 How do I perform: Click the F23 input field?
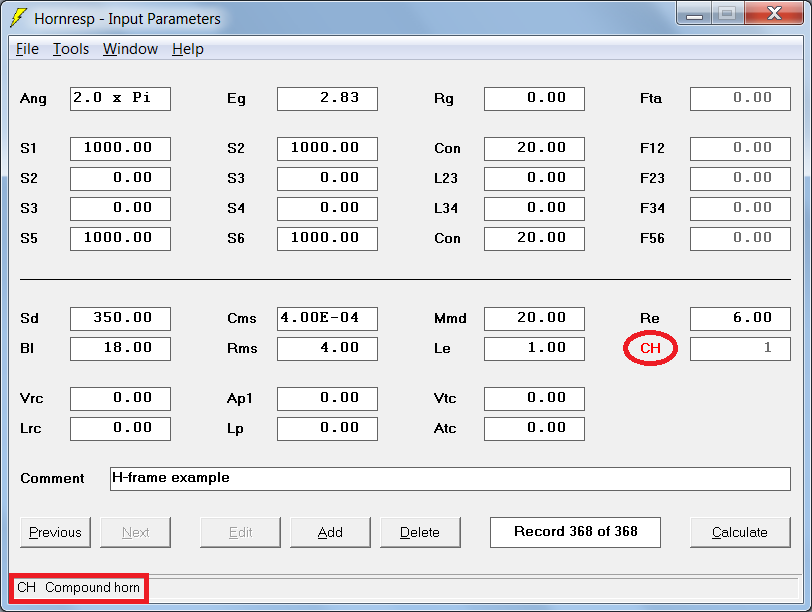click(741, 179)
